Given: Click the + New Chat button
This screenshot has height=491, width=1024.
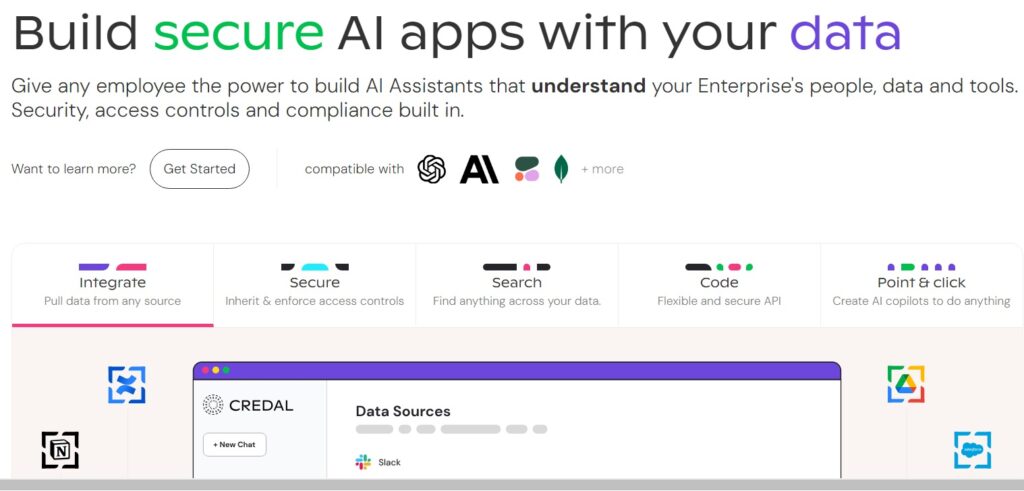Looking at the screenshot, I should (x=234, y=445).
